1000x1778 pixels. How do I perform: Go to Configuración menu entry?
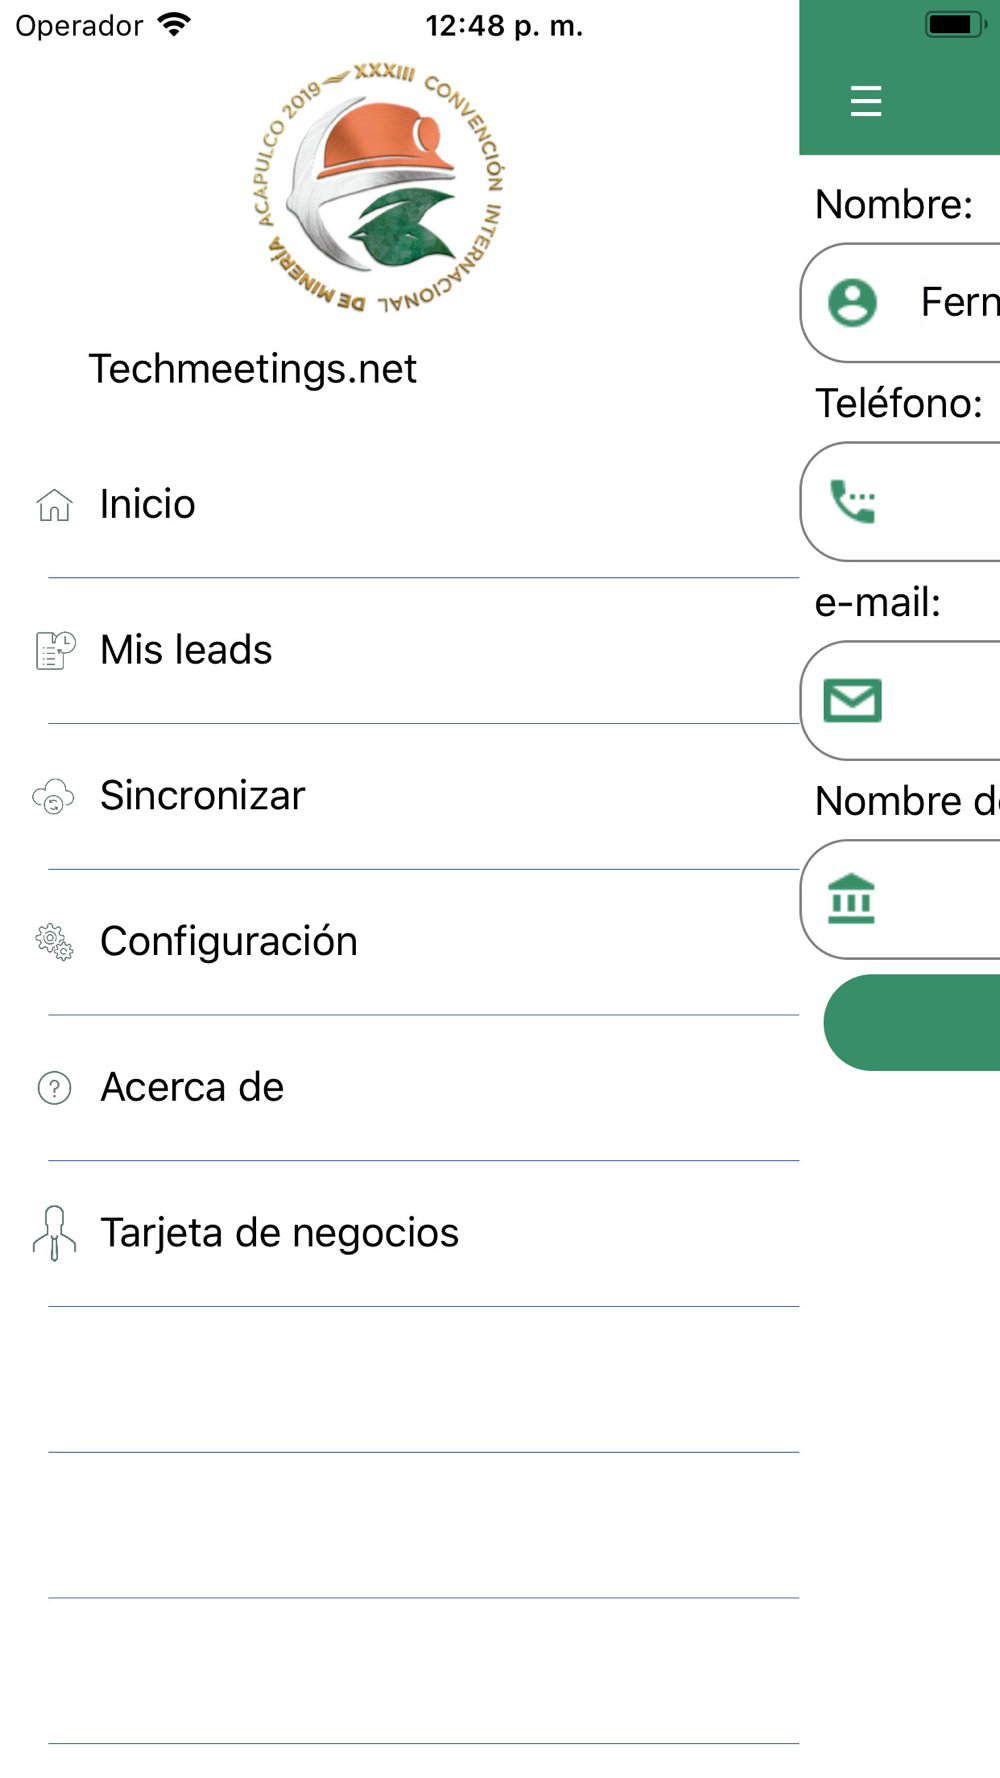coord(400,942)
